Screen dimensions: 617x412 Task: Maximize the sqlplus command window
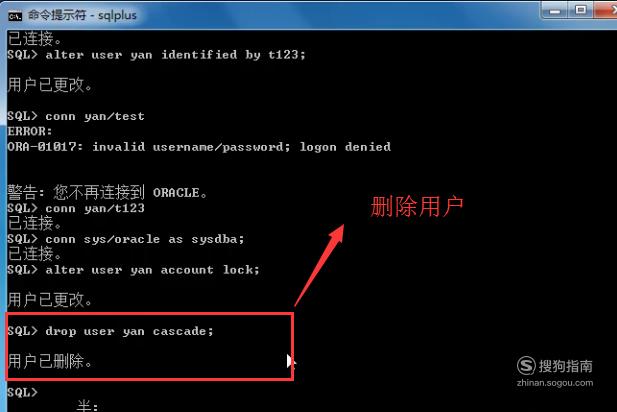point(581,10)
